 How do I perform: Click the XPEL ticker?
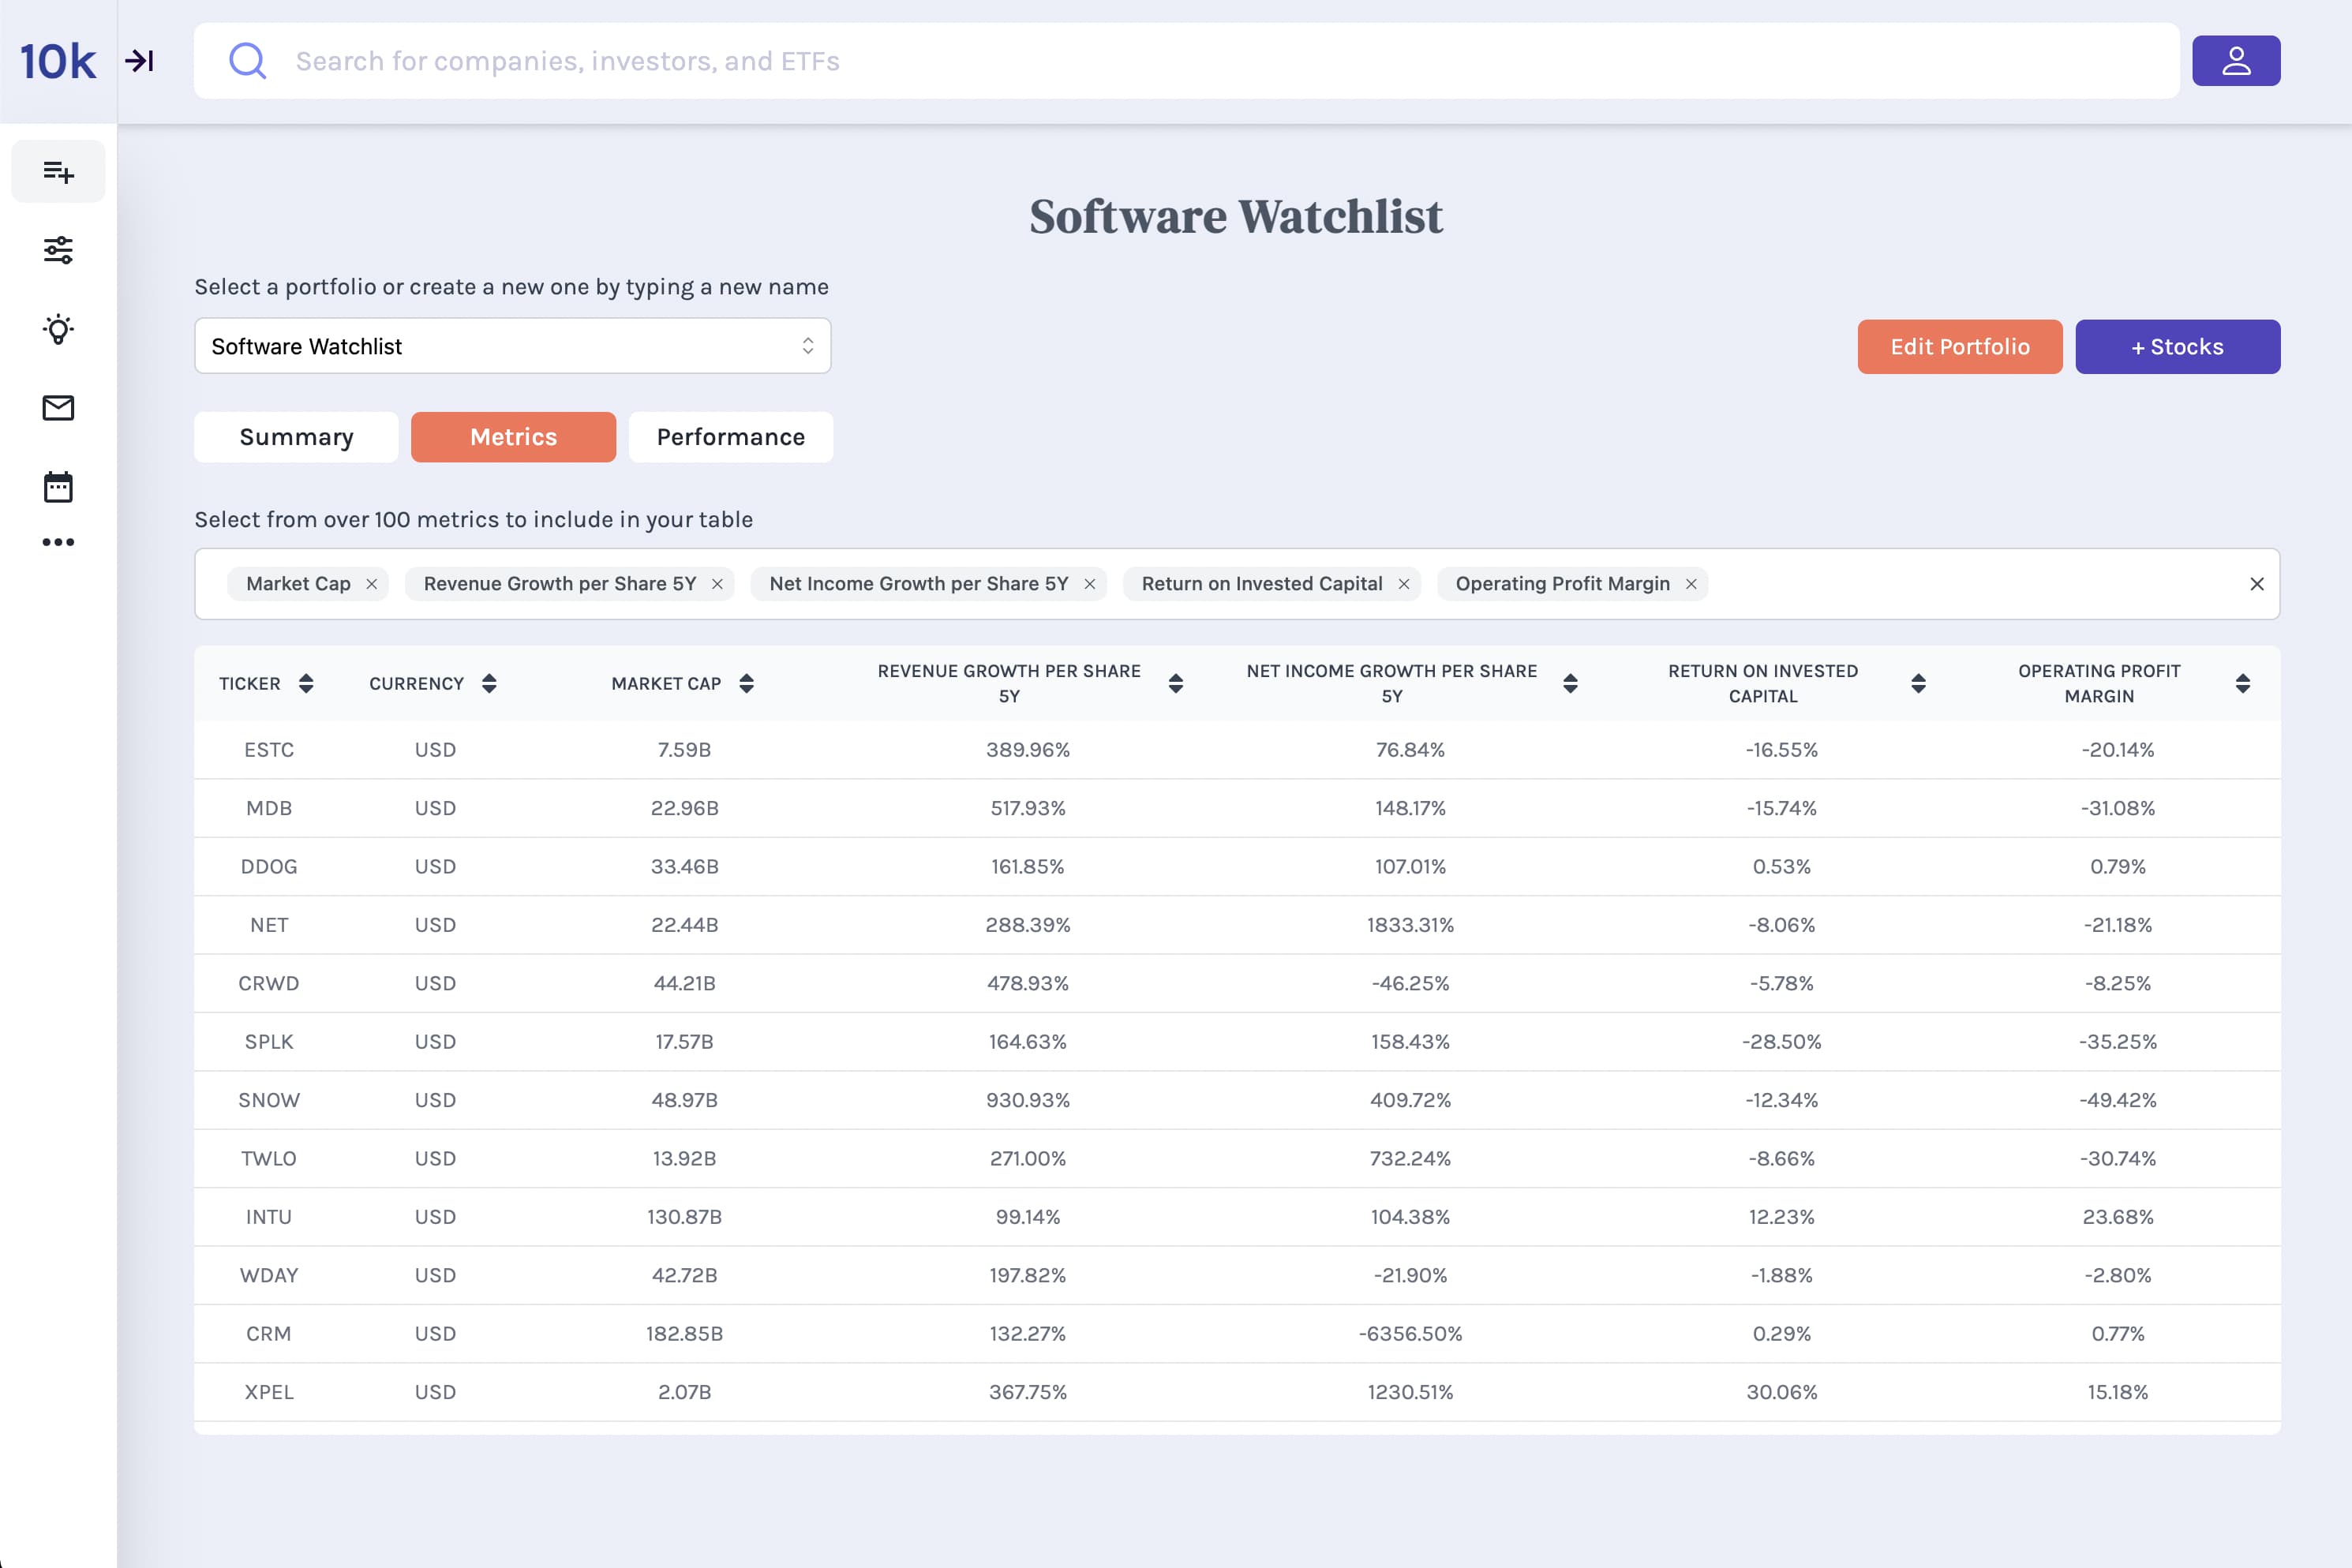(x=269, y=1392)
